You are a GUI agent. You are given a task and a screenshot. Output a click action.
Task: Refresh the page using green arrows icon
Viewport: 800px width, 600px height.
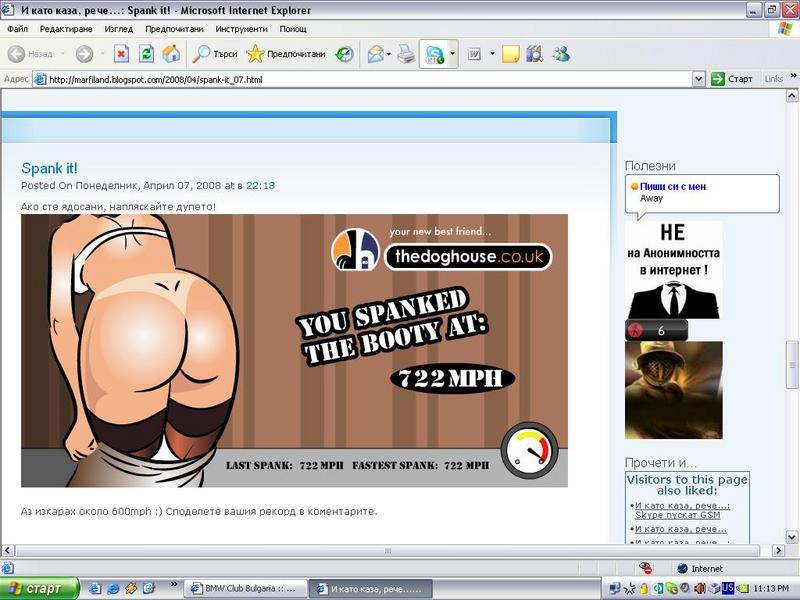[x=146, y=54]
